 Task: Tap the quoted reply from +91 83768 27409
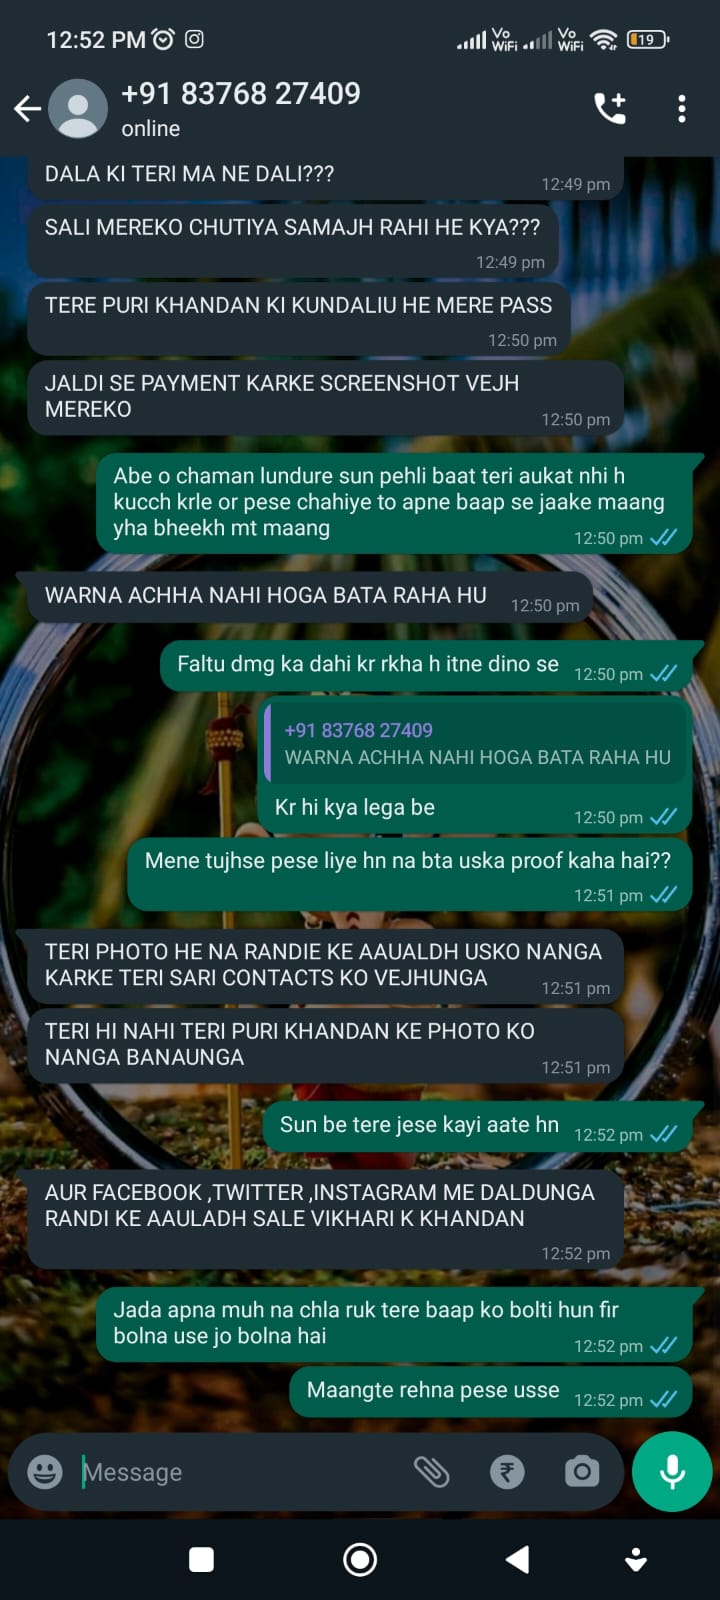click(x=476, y=744)
